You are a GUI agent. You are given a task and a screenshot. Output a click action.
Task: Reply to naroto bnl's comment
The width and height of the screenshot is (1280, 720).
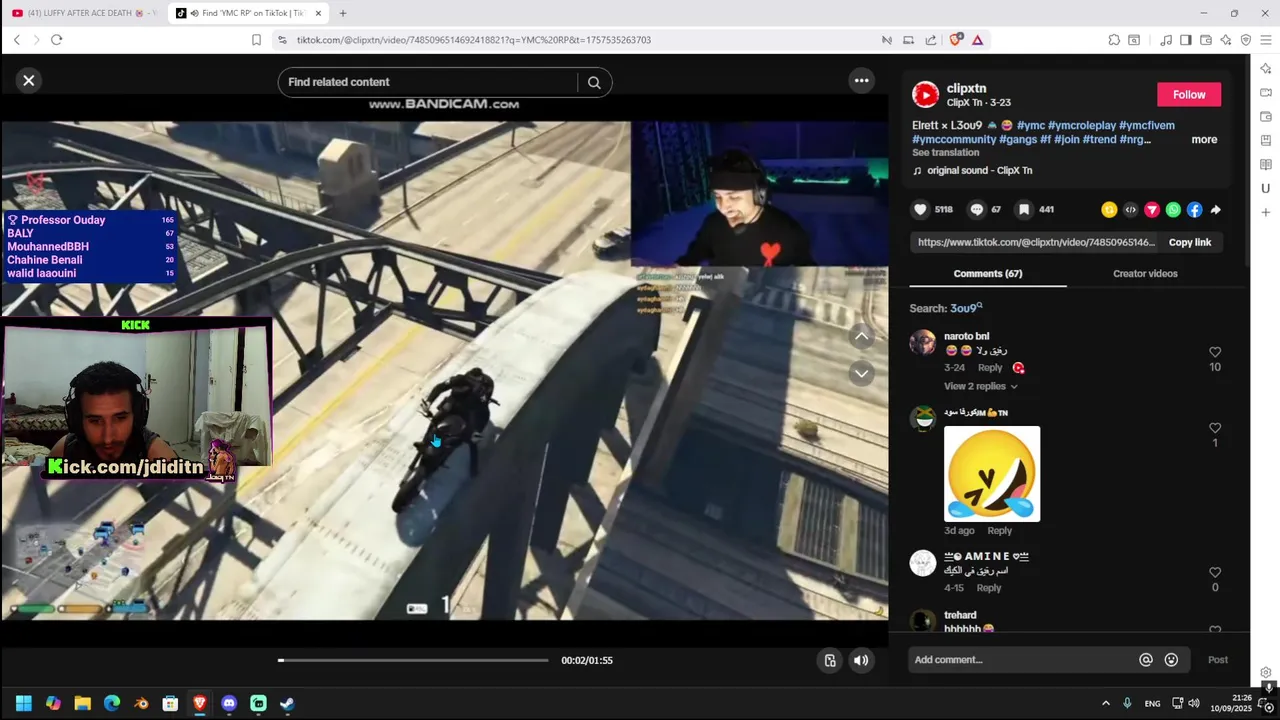click(x=990, y=368)
